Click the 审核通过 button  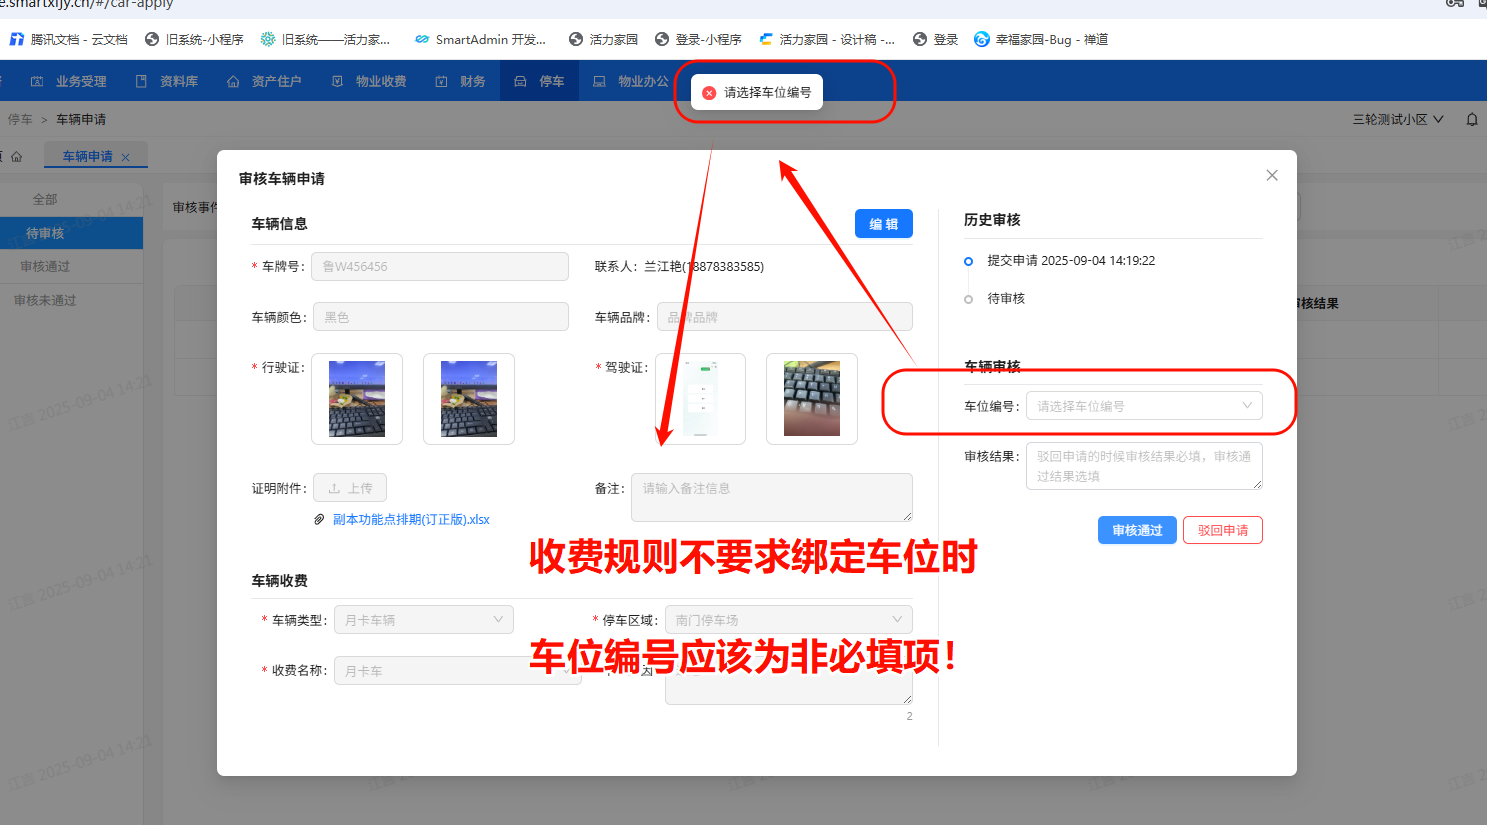click(1137, 530)
